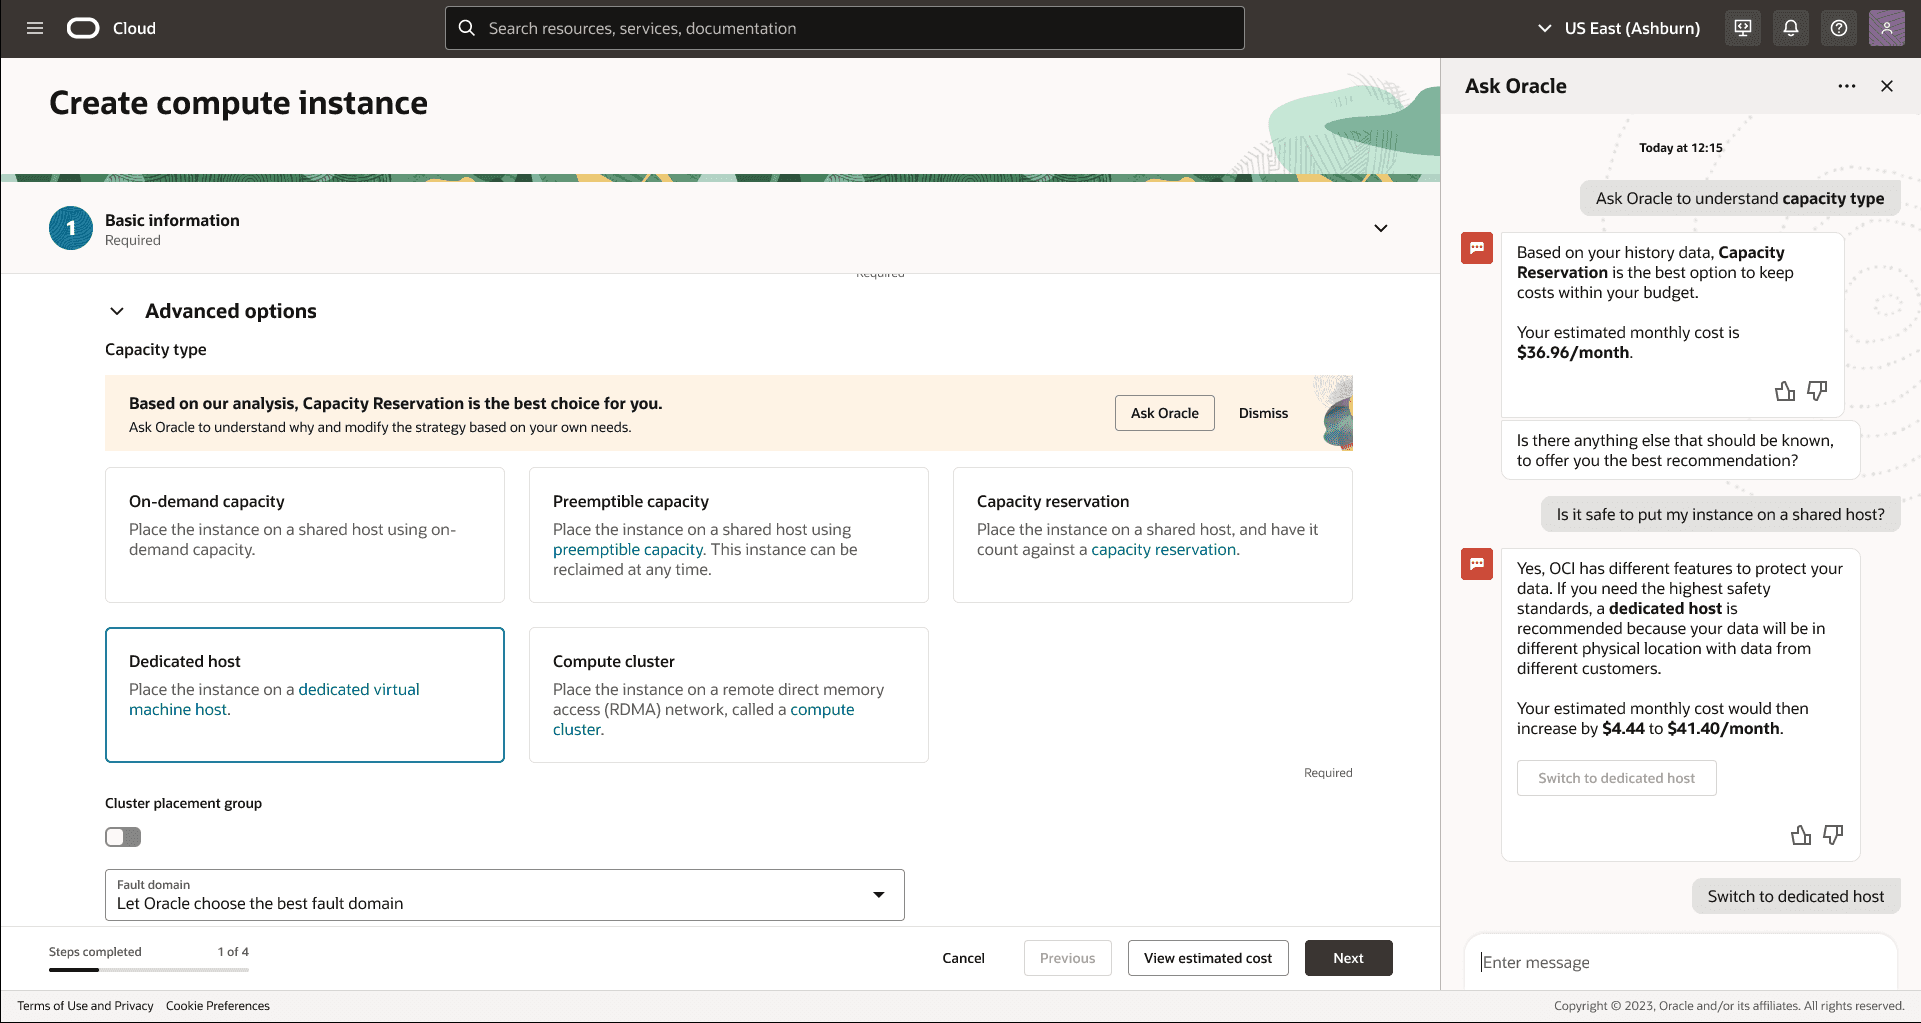This screenshot has width=1921, height=1023.
Task: Select the Dedicated host card
Action: pos(305,695)
